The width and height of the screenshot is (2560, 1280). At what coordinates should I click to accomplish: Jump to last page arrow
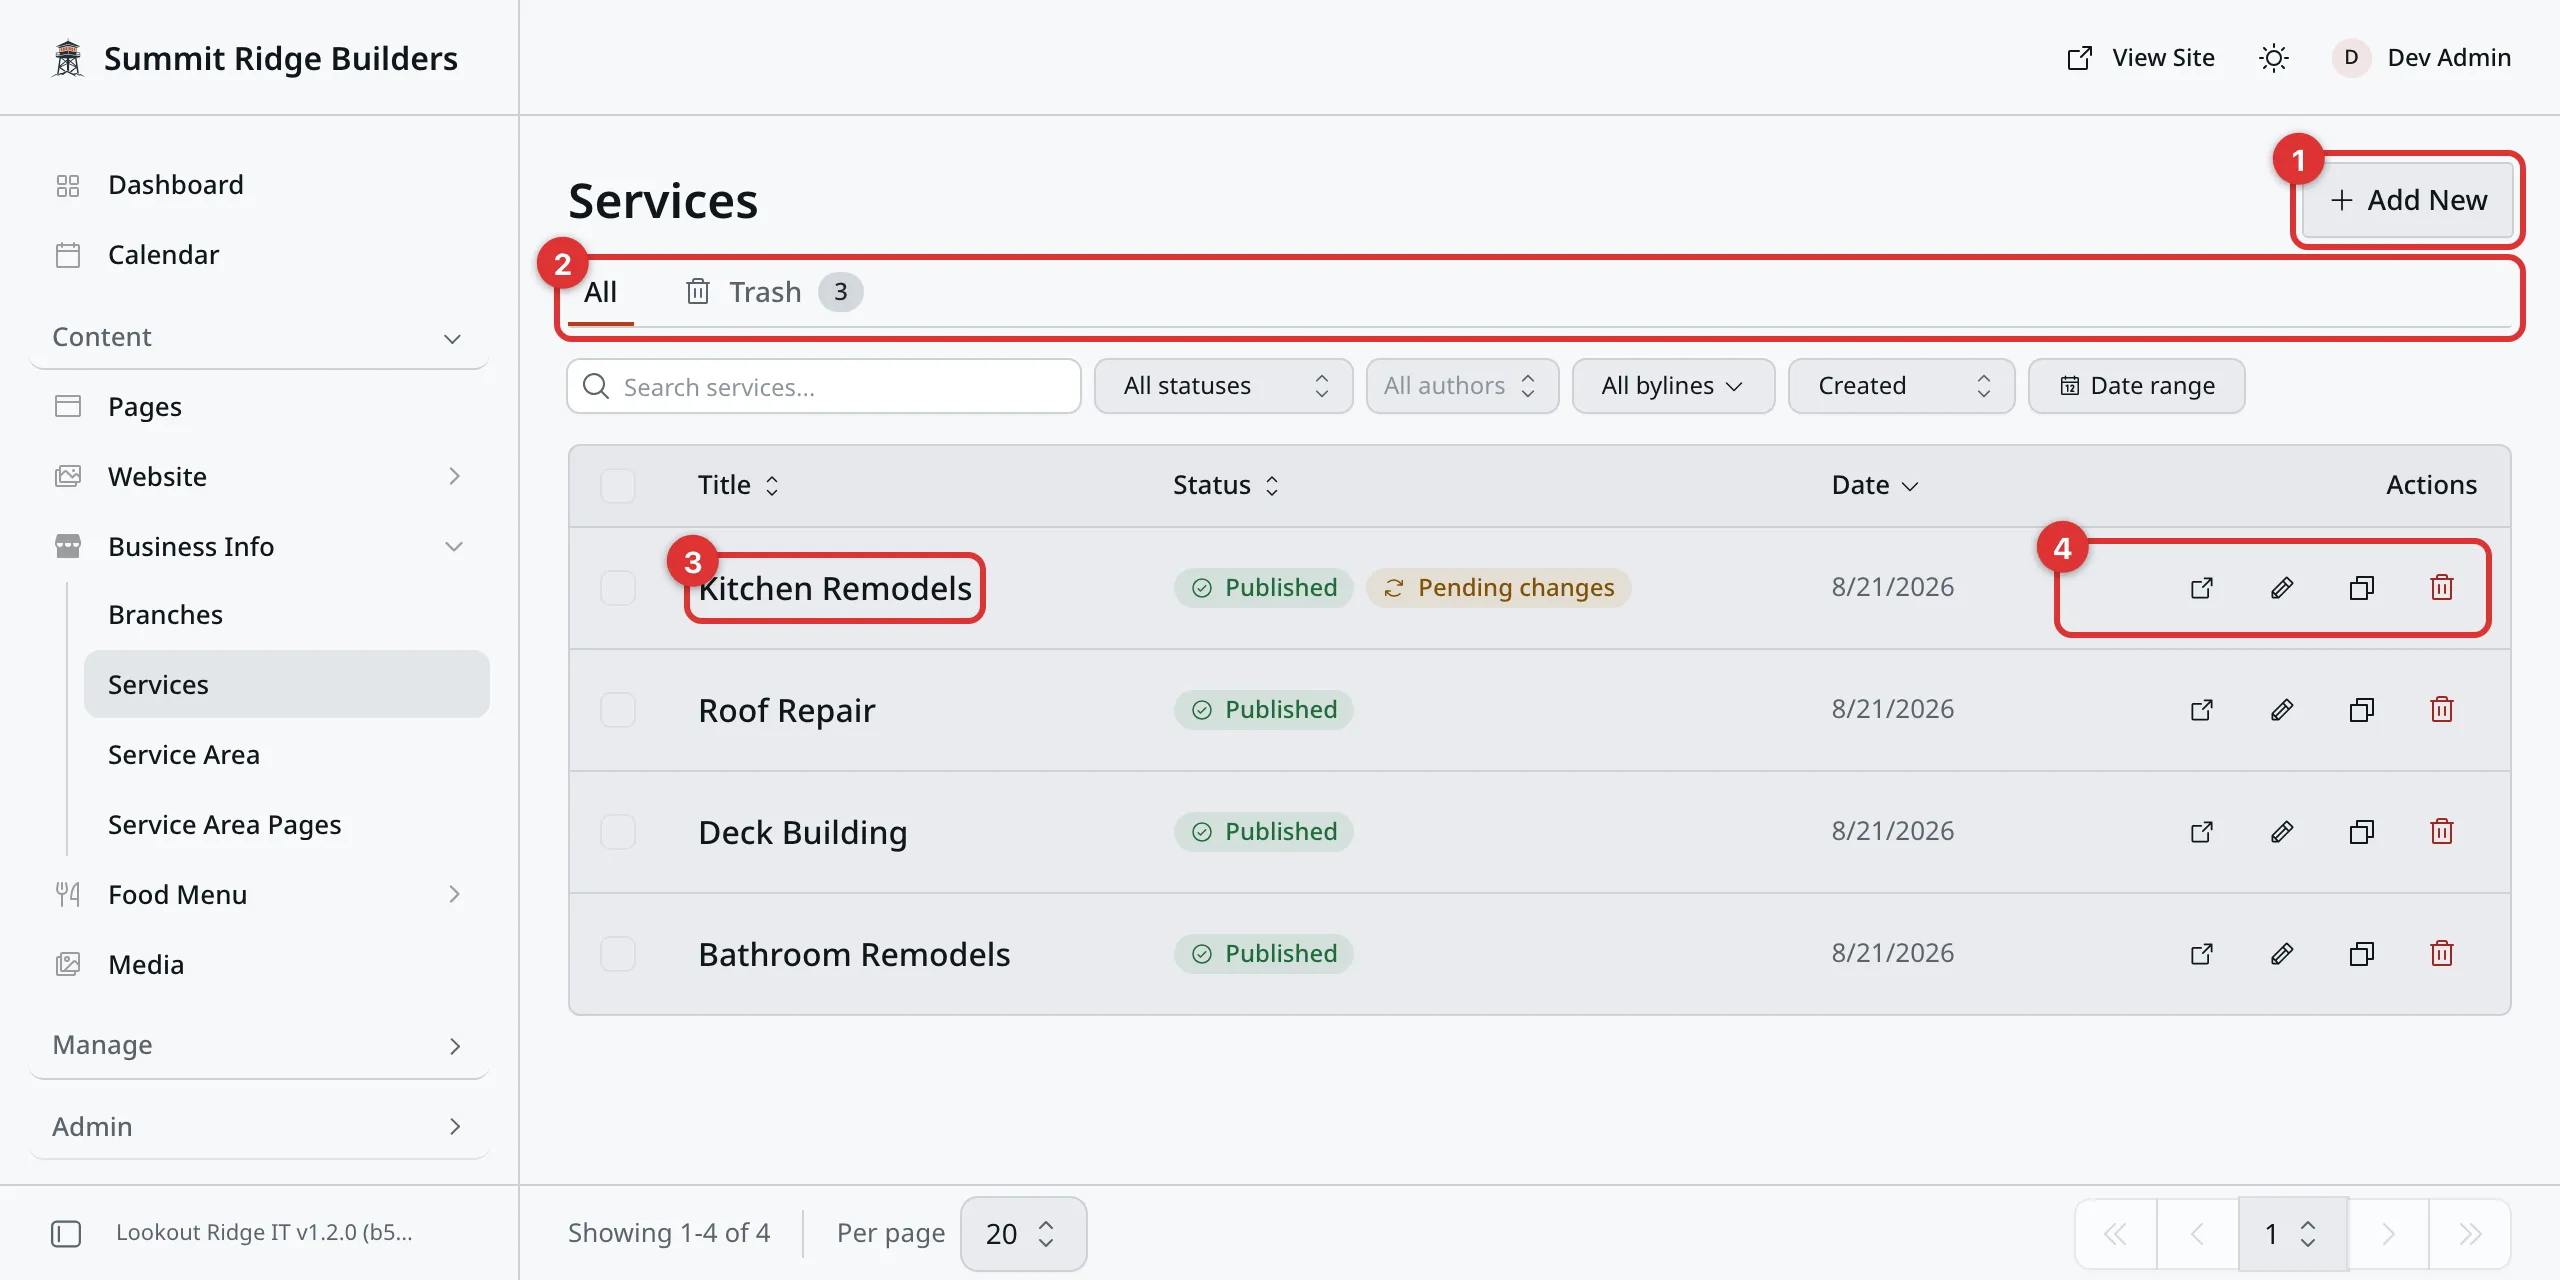[x=2470, y=1234]
